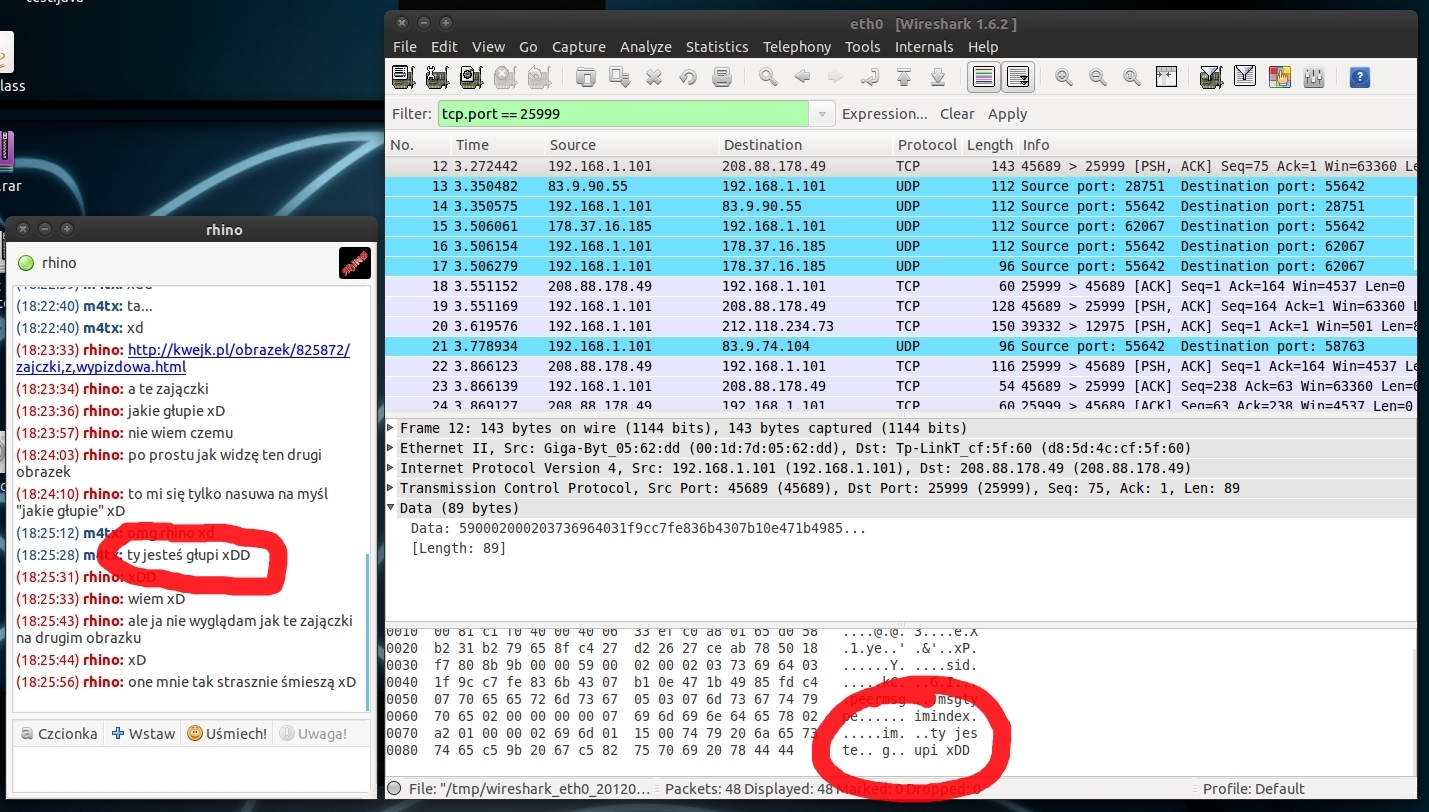Toggle auto scroll in live capture
This screenshot has height=812, width=1429.
click(1018, 77)
